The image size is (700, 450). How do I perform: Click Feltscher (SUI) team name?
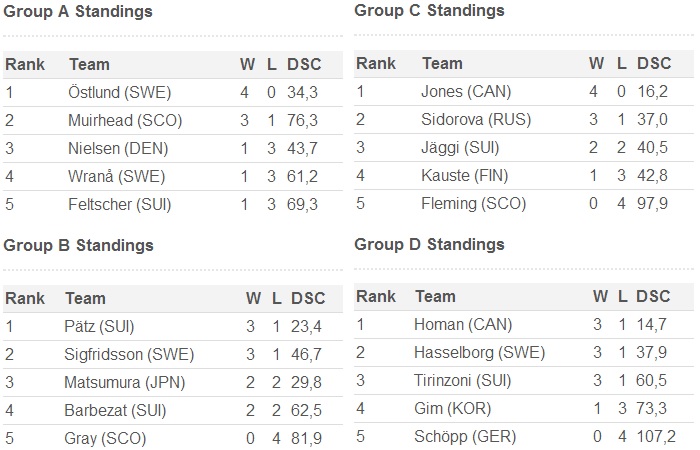point(120,204)
